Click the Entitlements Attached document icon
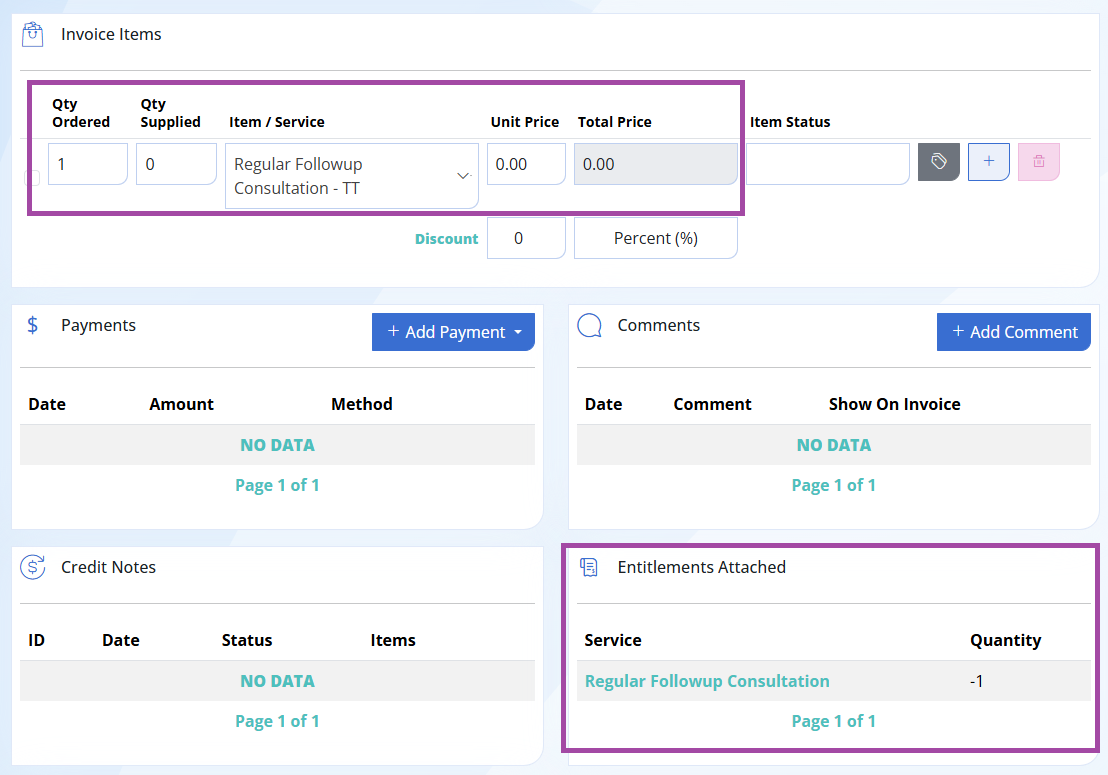Image resolution: width=1108 pixels, height=775 pixels. [589, 567]
